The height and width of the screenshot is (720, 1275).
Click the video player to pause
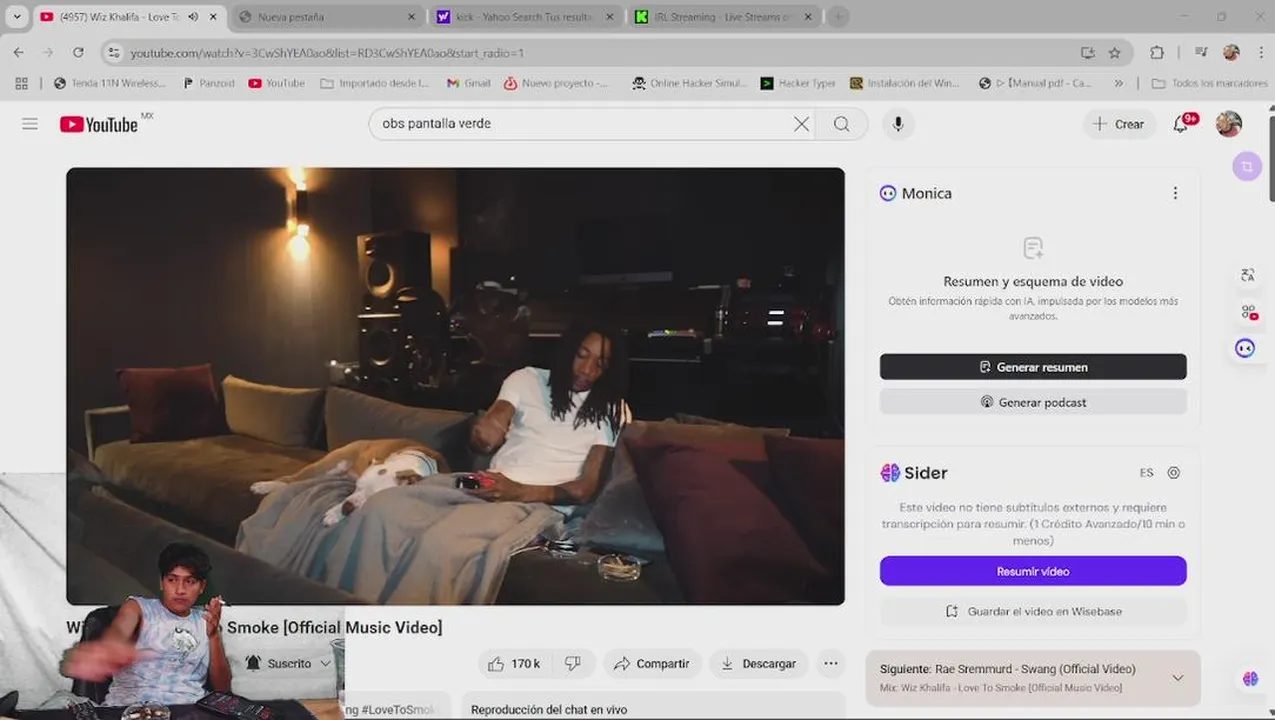pos(455,386)
